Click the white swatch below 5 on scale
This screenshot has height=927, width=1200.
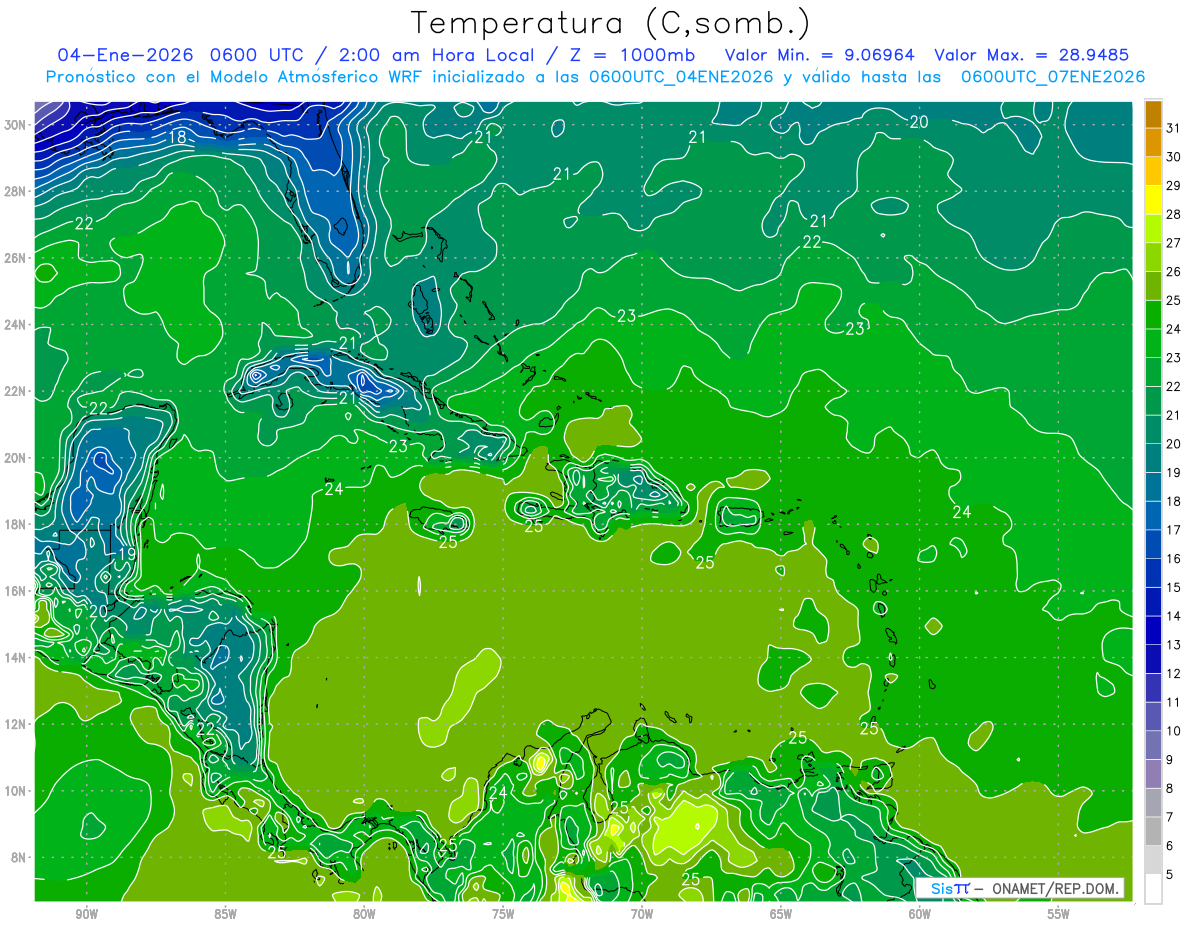(1153, 889)
